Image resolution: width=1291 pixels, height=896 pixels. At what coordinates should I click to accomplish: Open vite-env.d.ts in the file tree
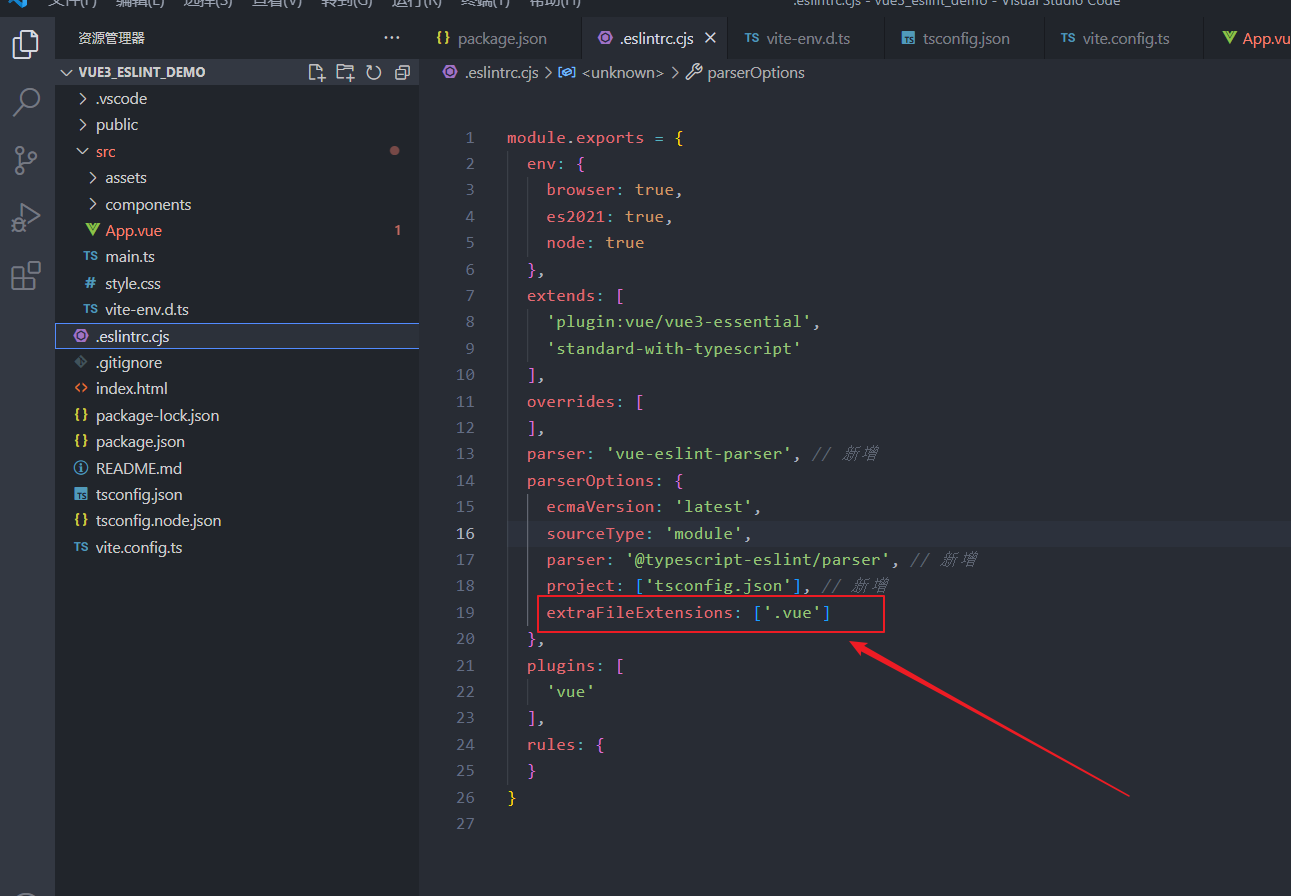coord(237,309)
